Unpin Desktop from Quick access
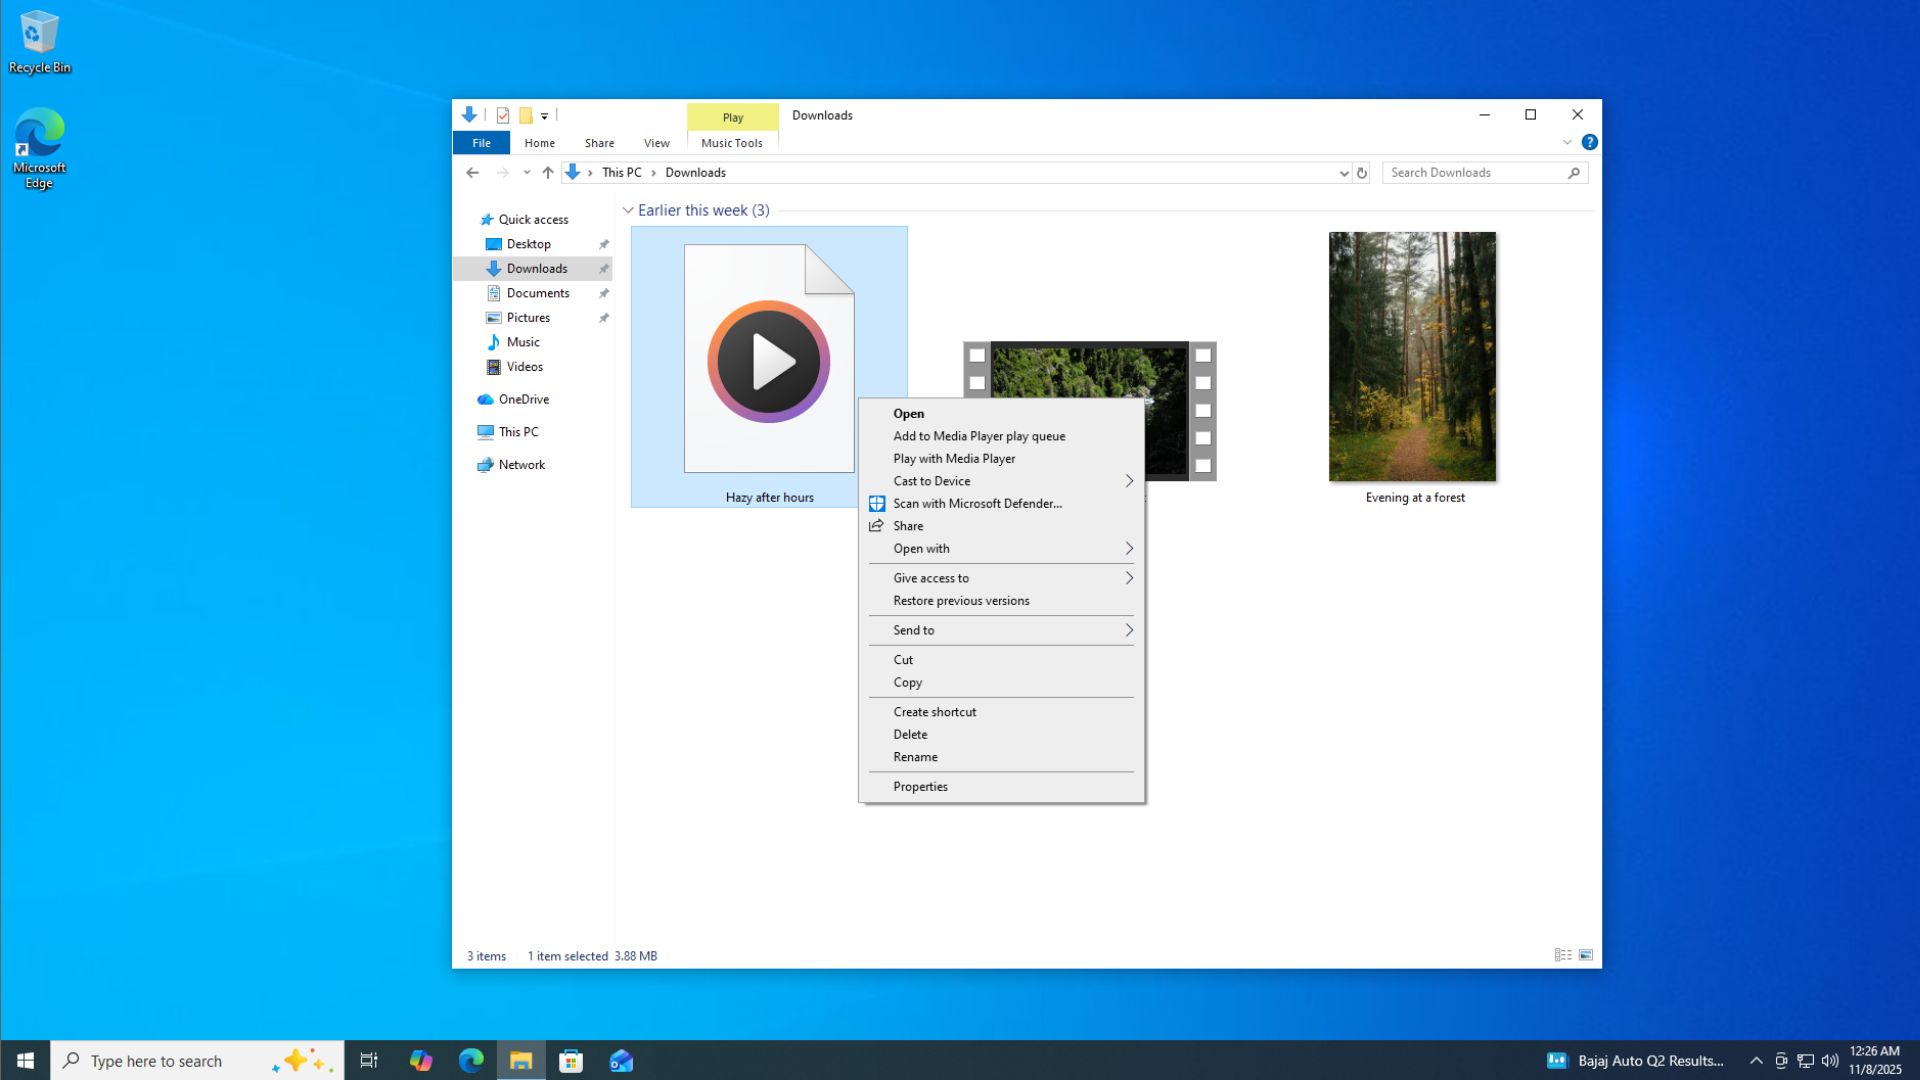The height and width of the screenshot is (1080, 1920). (x=604, y=243)
